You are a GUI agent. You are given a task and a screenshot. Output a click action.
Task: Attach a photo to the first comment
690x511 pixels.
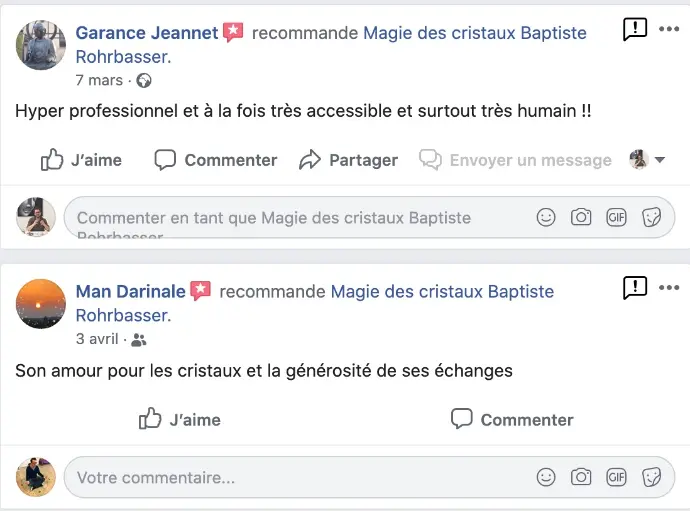pyautogui.click(x=581, y=217)
